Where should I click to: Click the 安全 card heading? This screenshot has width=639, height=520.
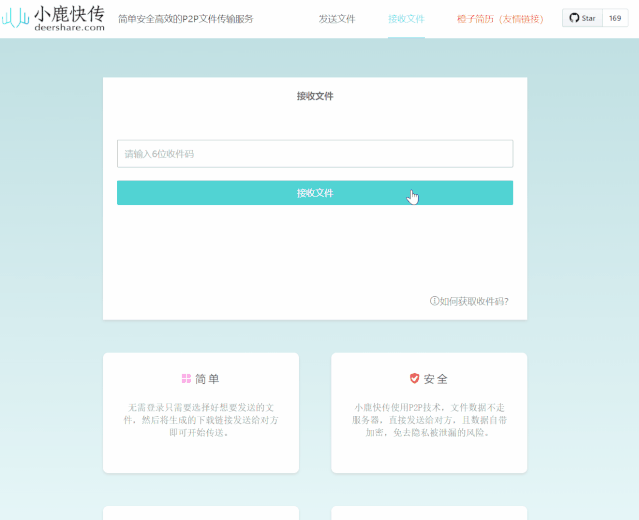[436, 379]
